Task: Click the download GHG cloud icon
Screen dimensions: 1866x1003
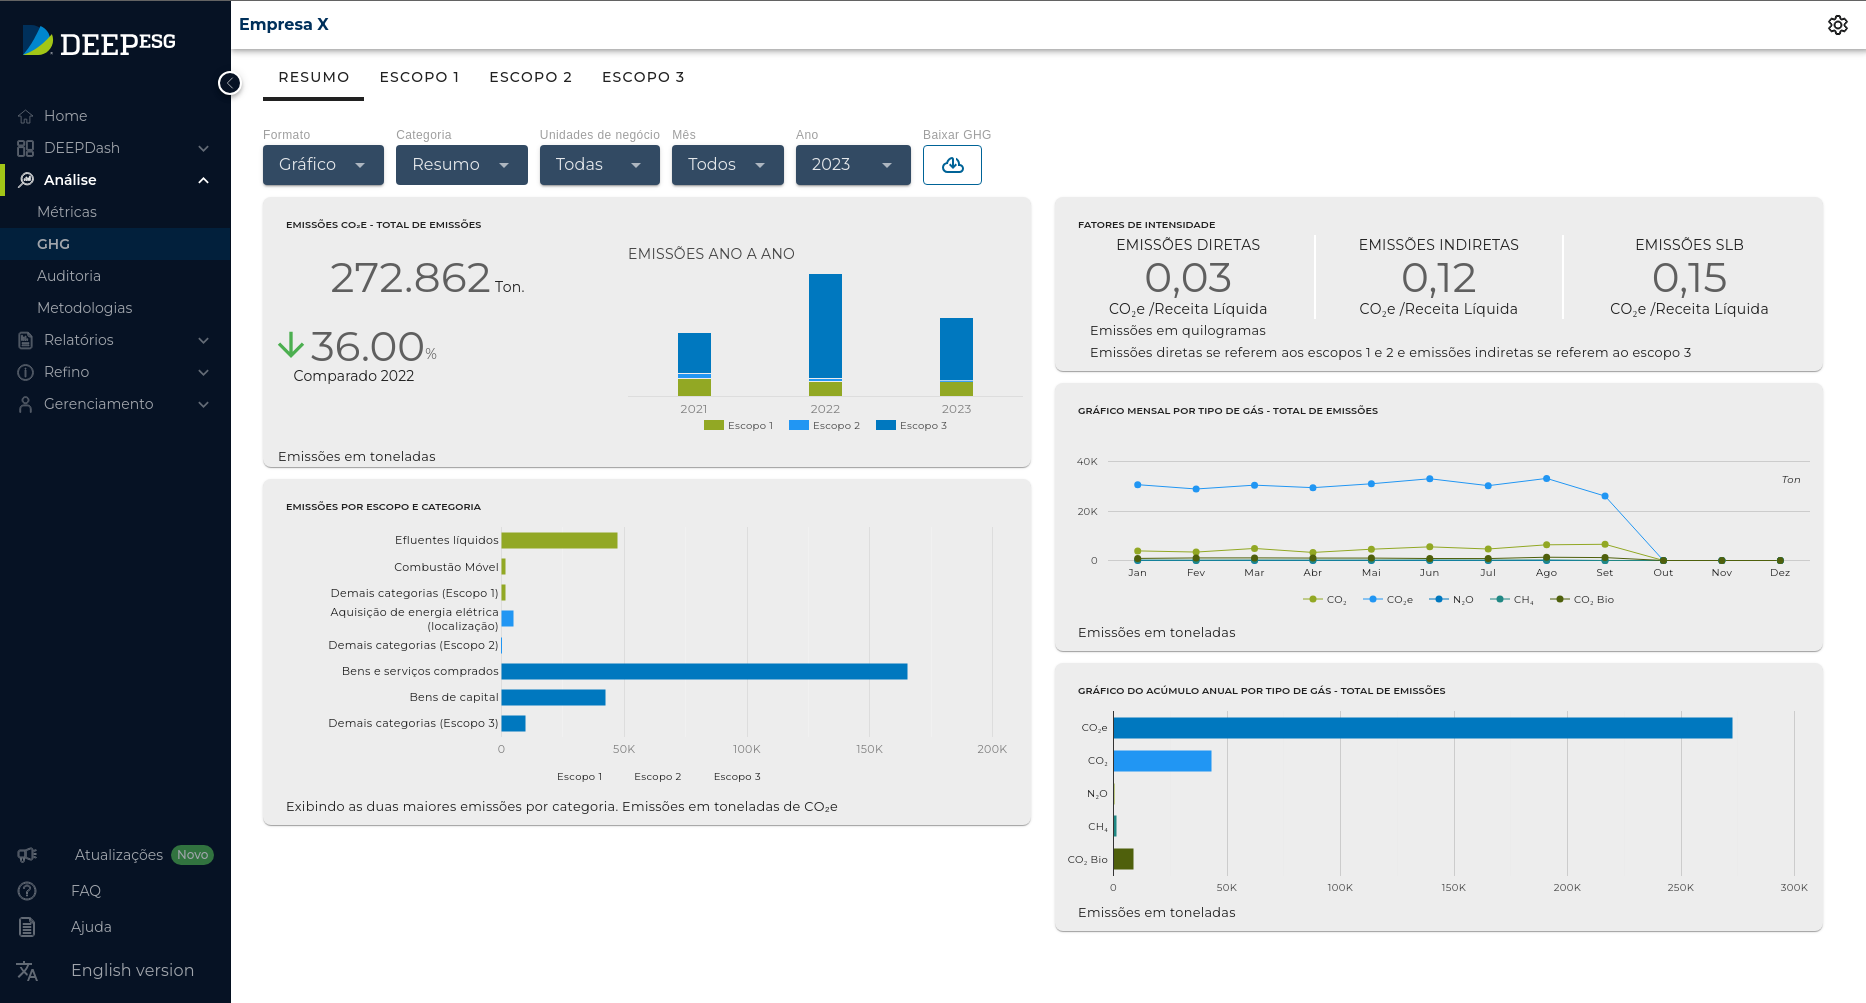Action: click(x=952, y=165)
